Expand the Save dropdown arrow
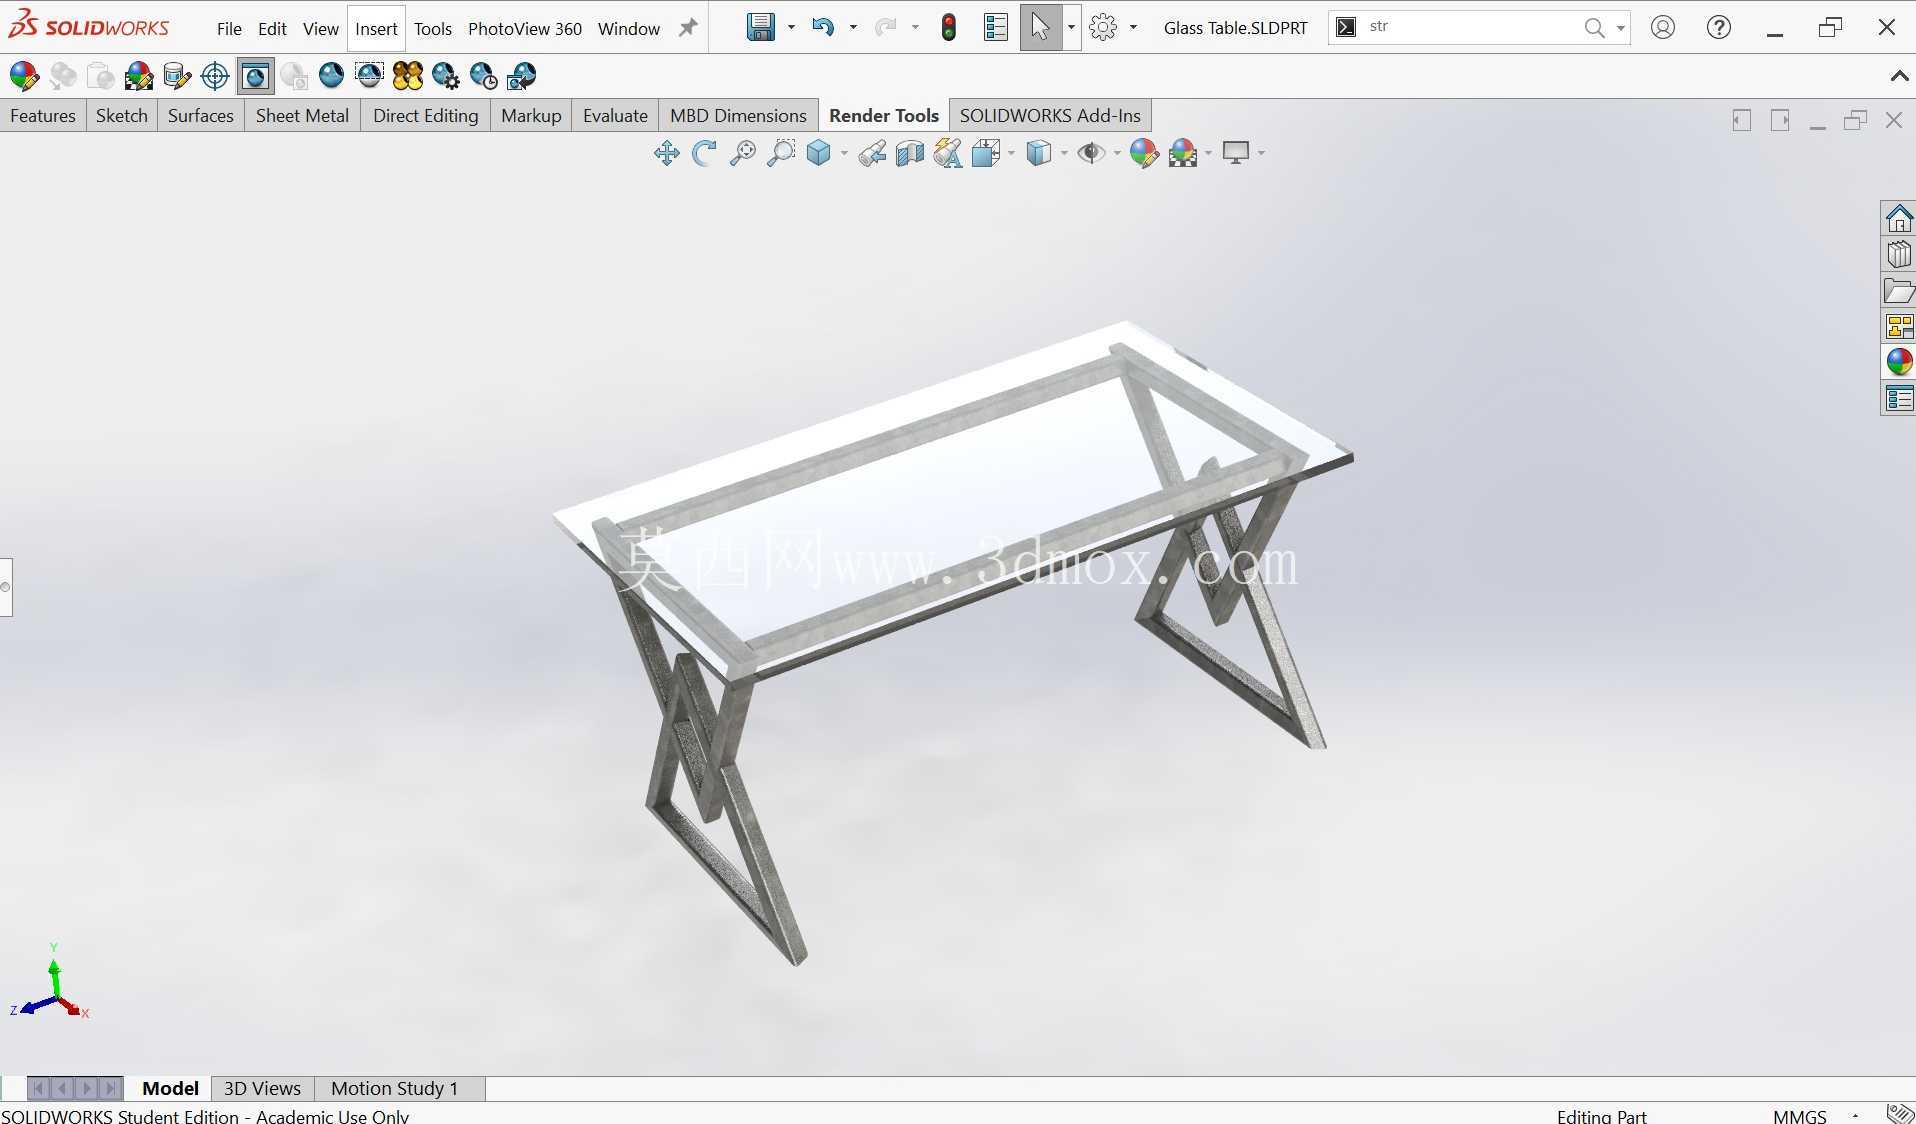This screenshot has width=1916, height=1124. pos(791,27)
